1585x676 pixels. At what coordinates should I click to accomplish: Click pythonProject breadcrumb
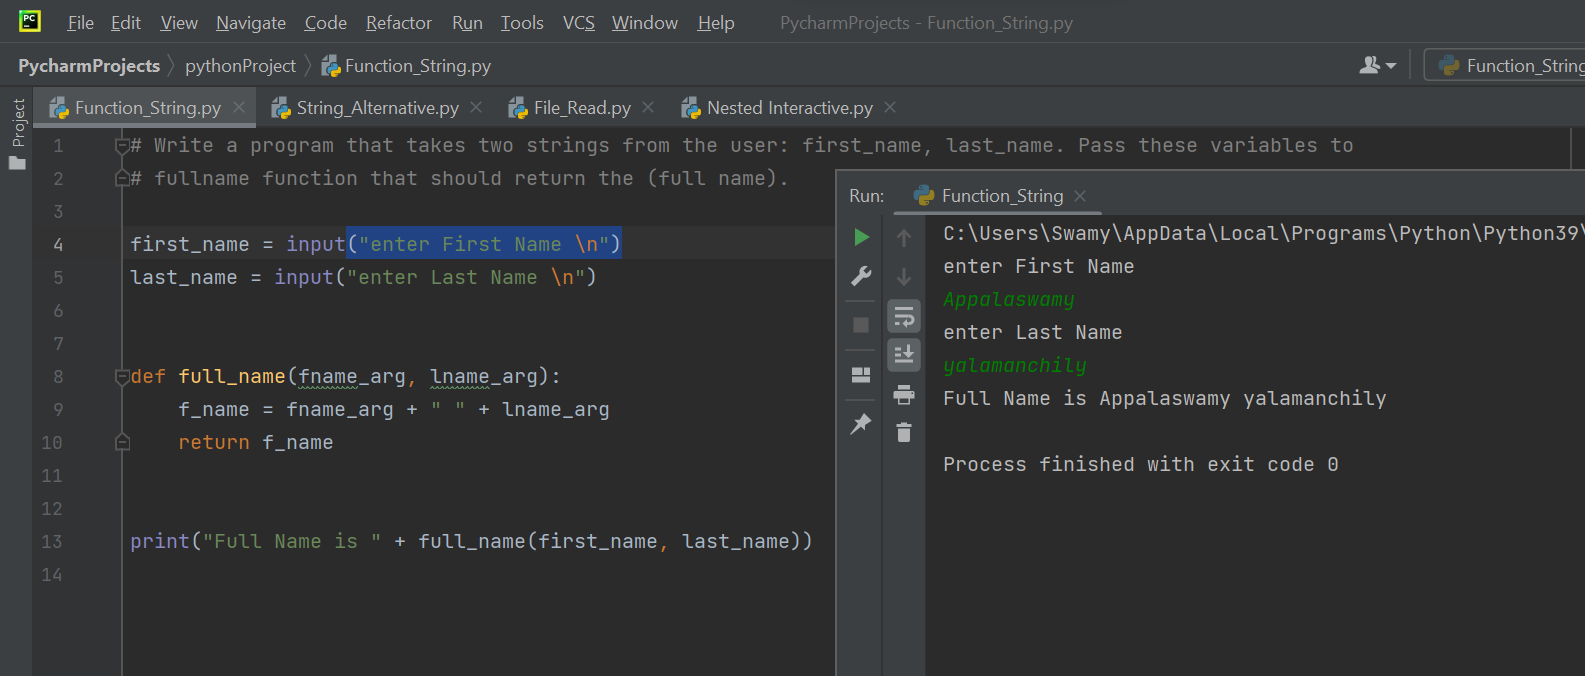tap(240, 65)
